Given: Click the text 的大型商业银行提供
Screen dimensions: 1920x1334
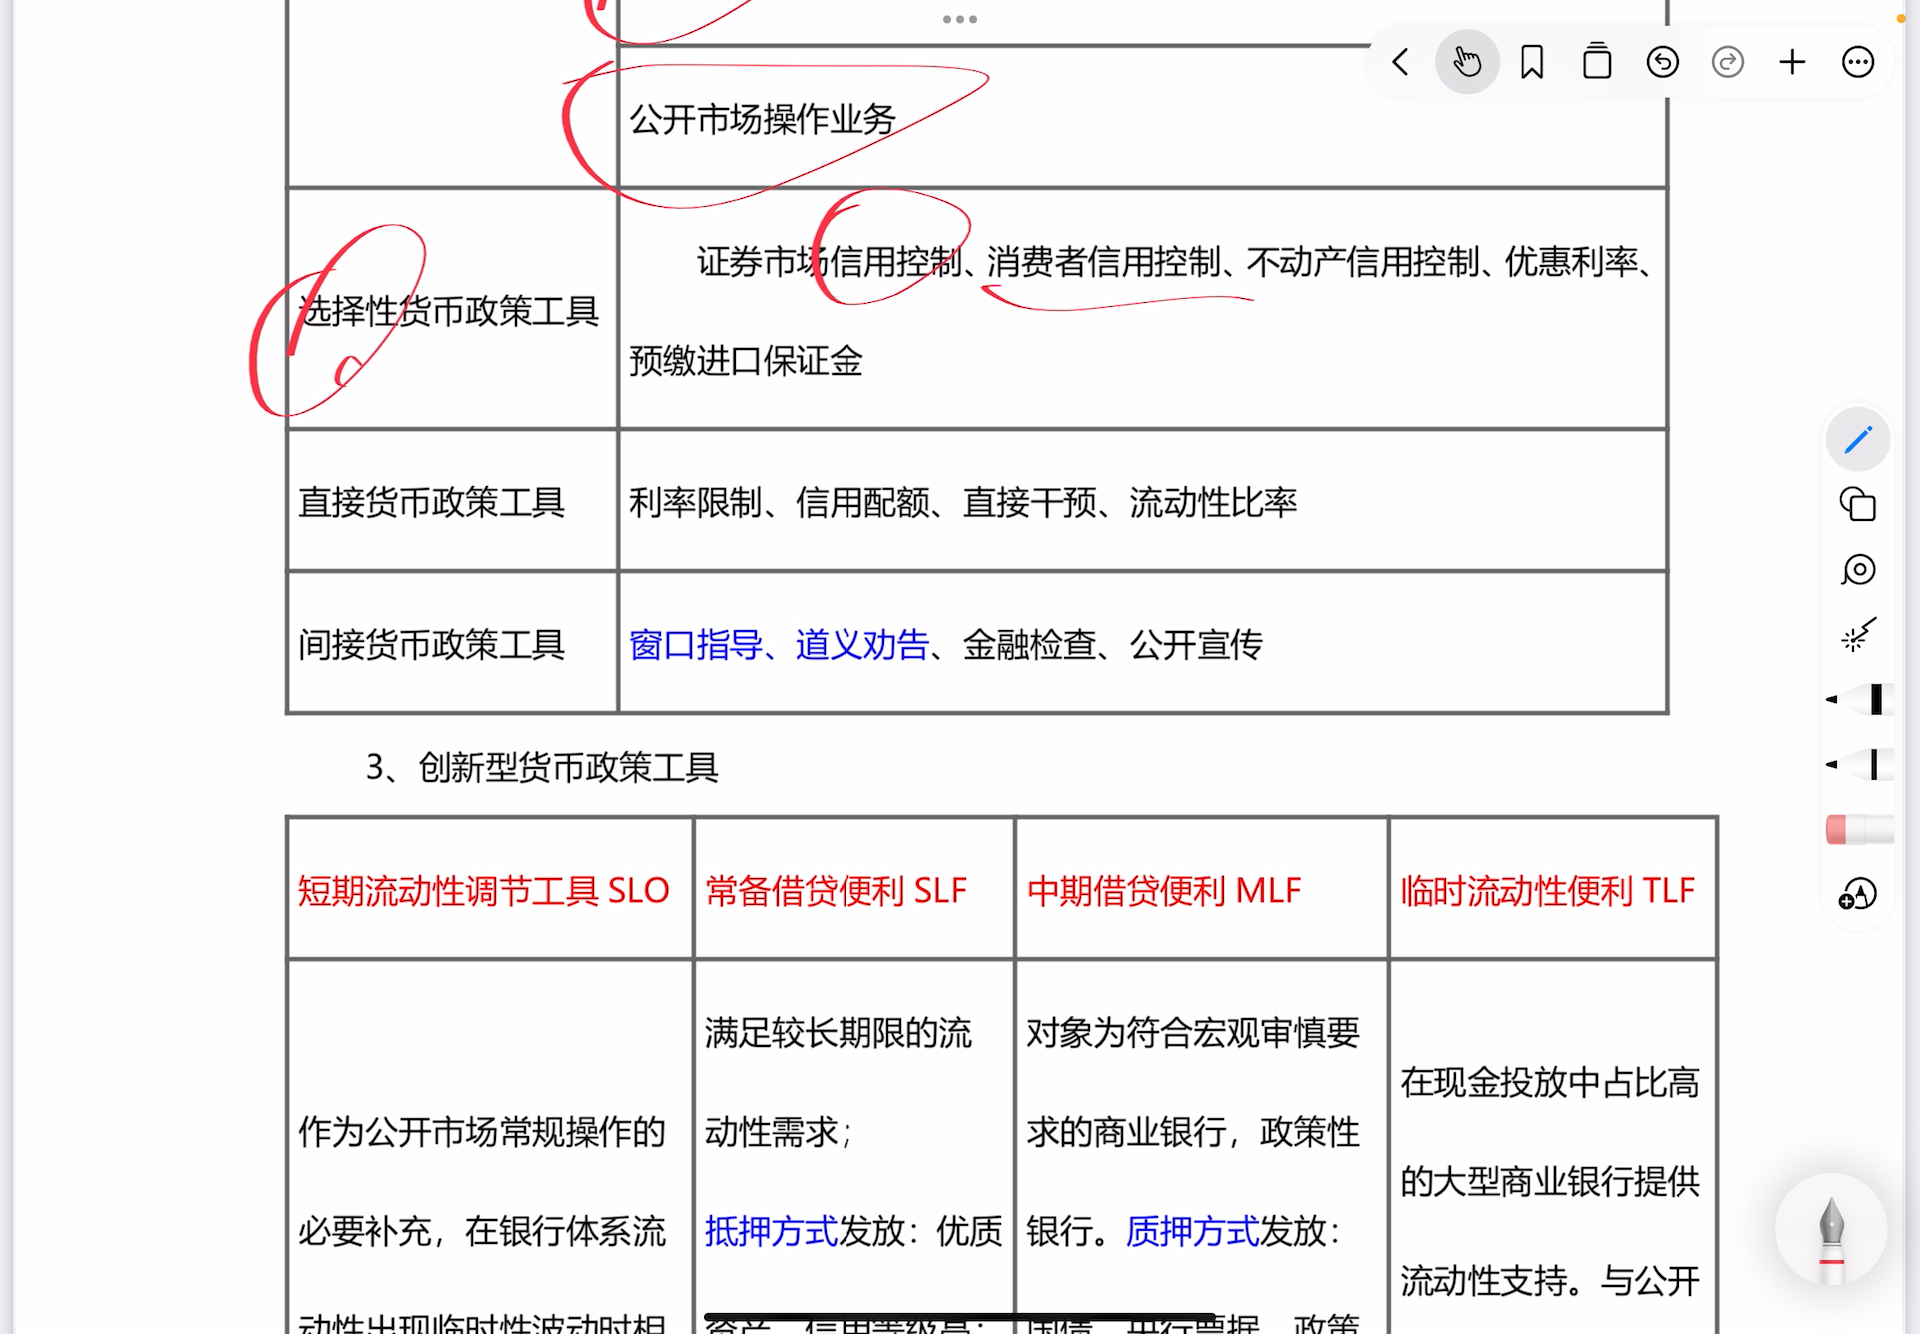Looking at the screenshot, I should (1549, 1181).
